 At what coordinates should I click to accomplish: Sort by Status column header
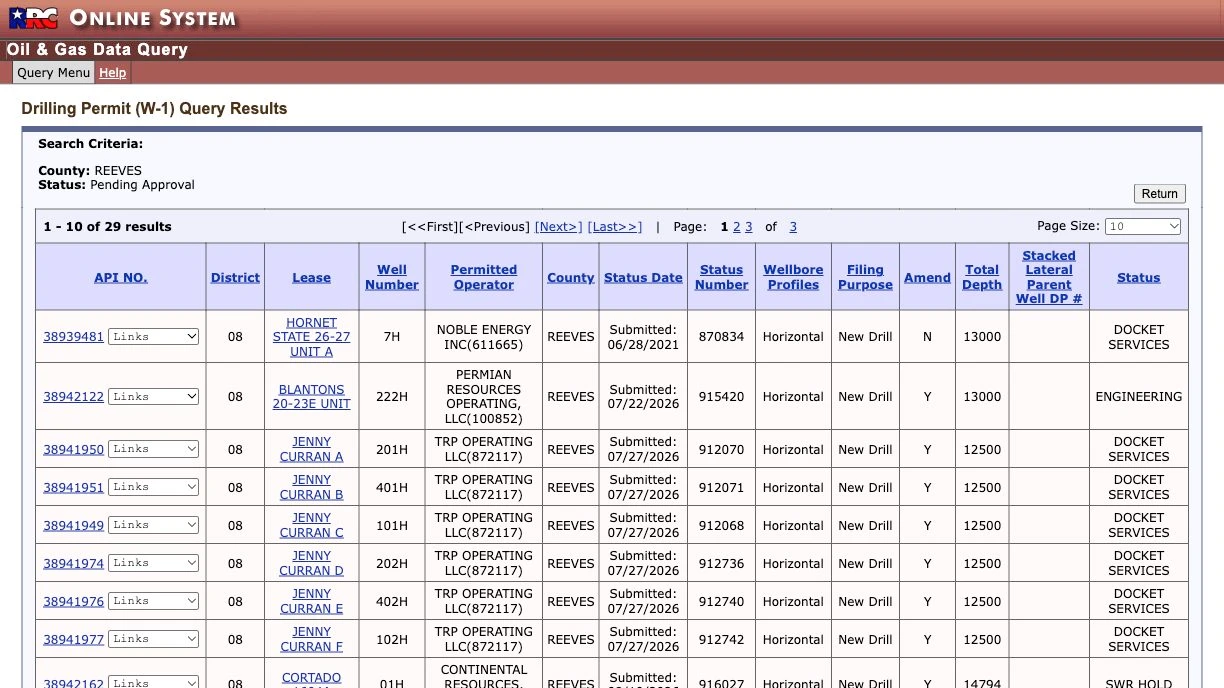click(x=1139, y=277)
